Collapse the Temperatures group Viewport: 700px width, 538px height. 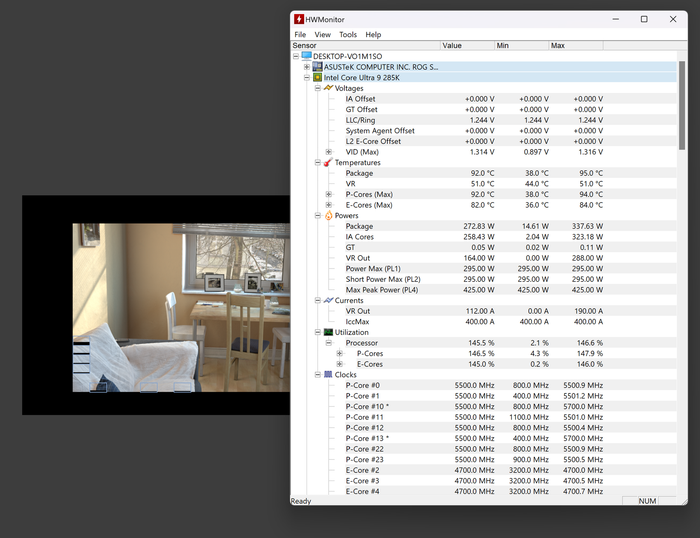(317, 163)
